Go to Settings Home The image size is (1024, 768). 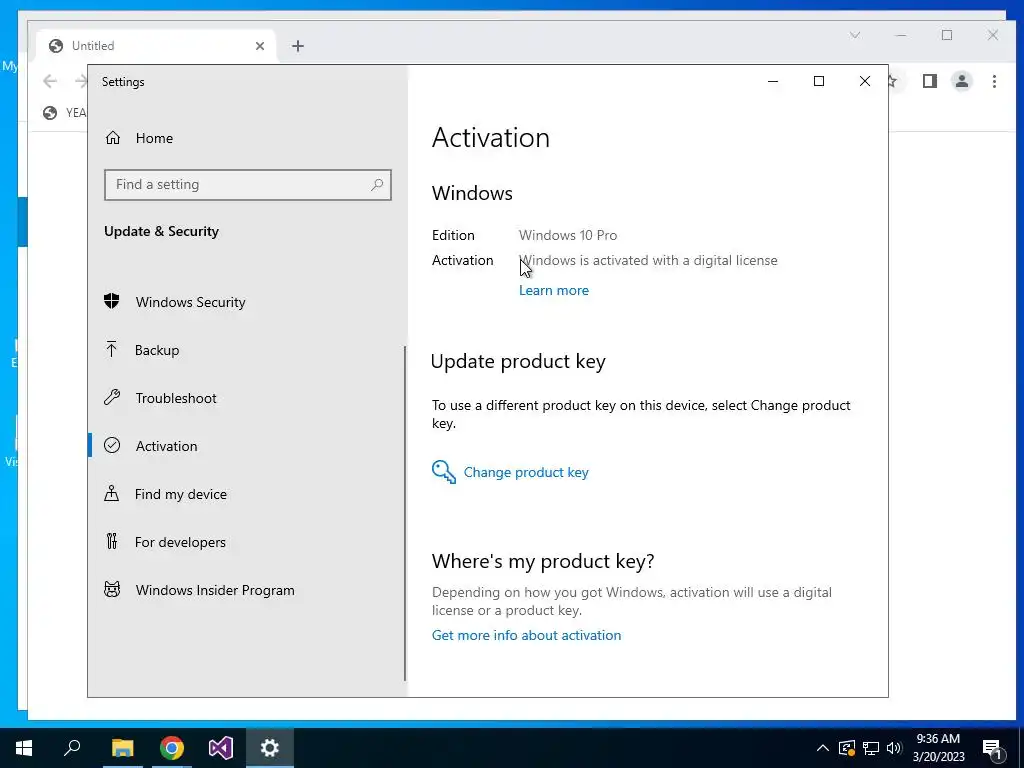138,138
